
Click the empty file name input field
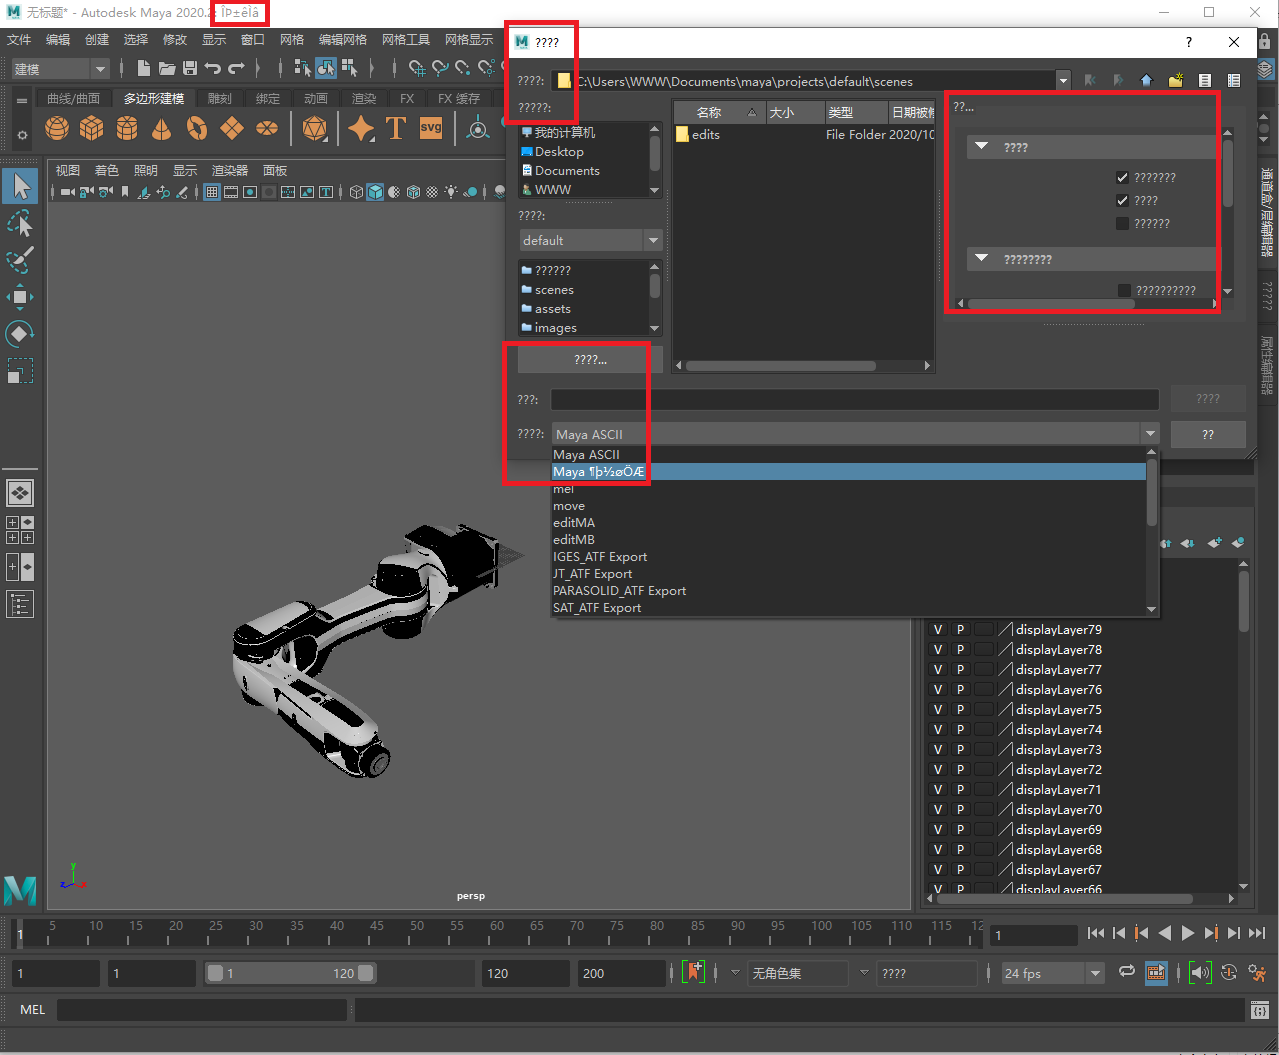coord(855,399)
